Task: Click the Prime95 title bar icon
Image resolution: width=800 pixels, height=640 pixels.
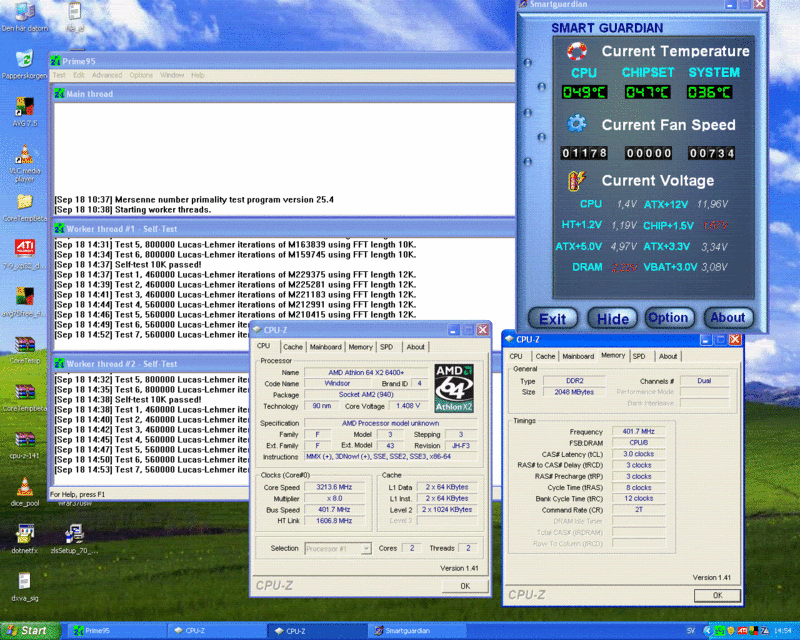Action: pyautogui.click(x=56, y=61)
